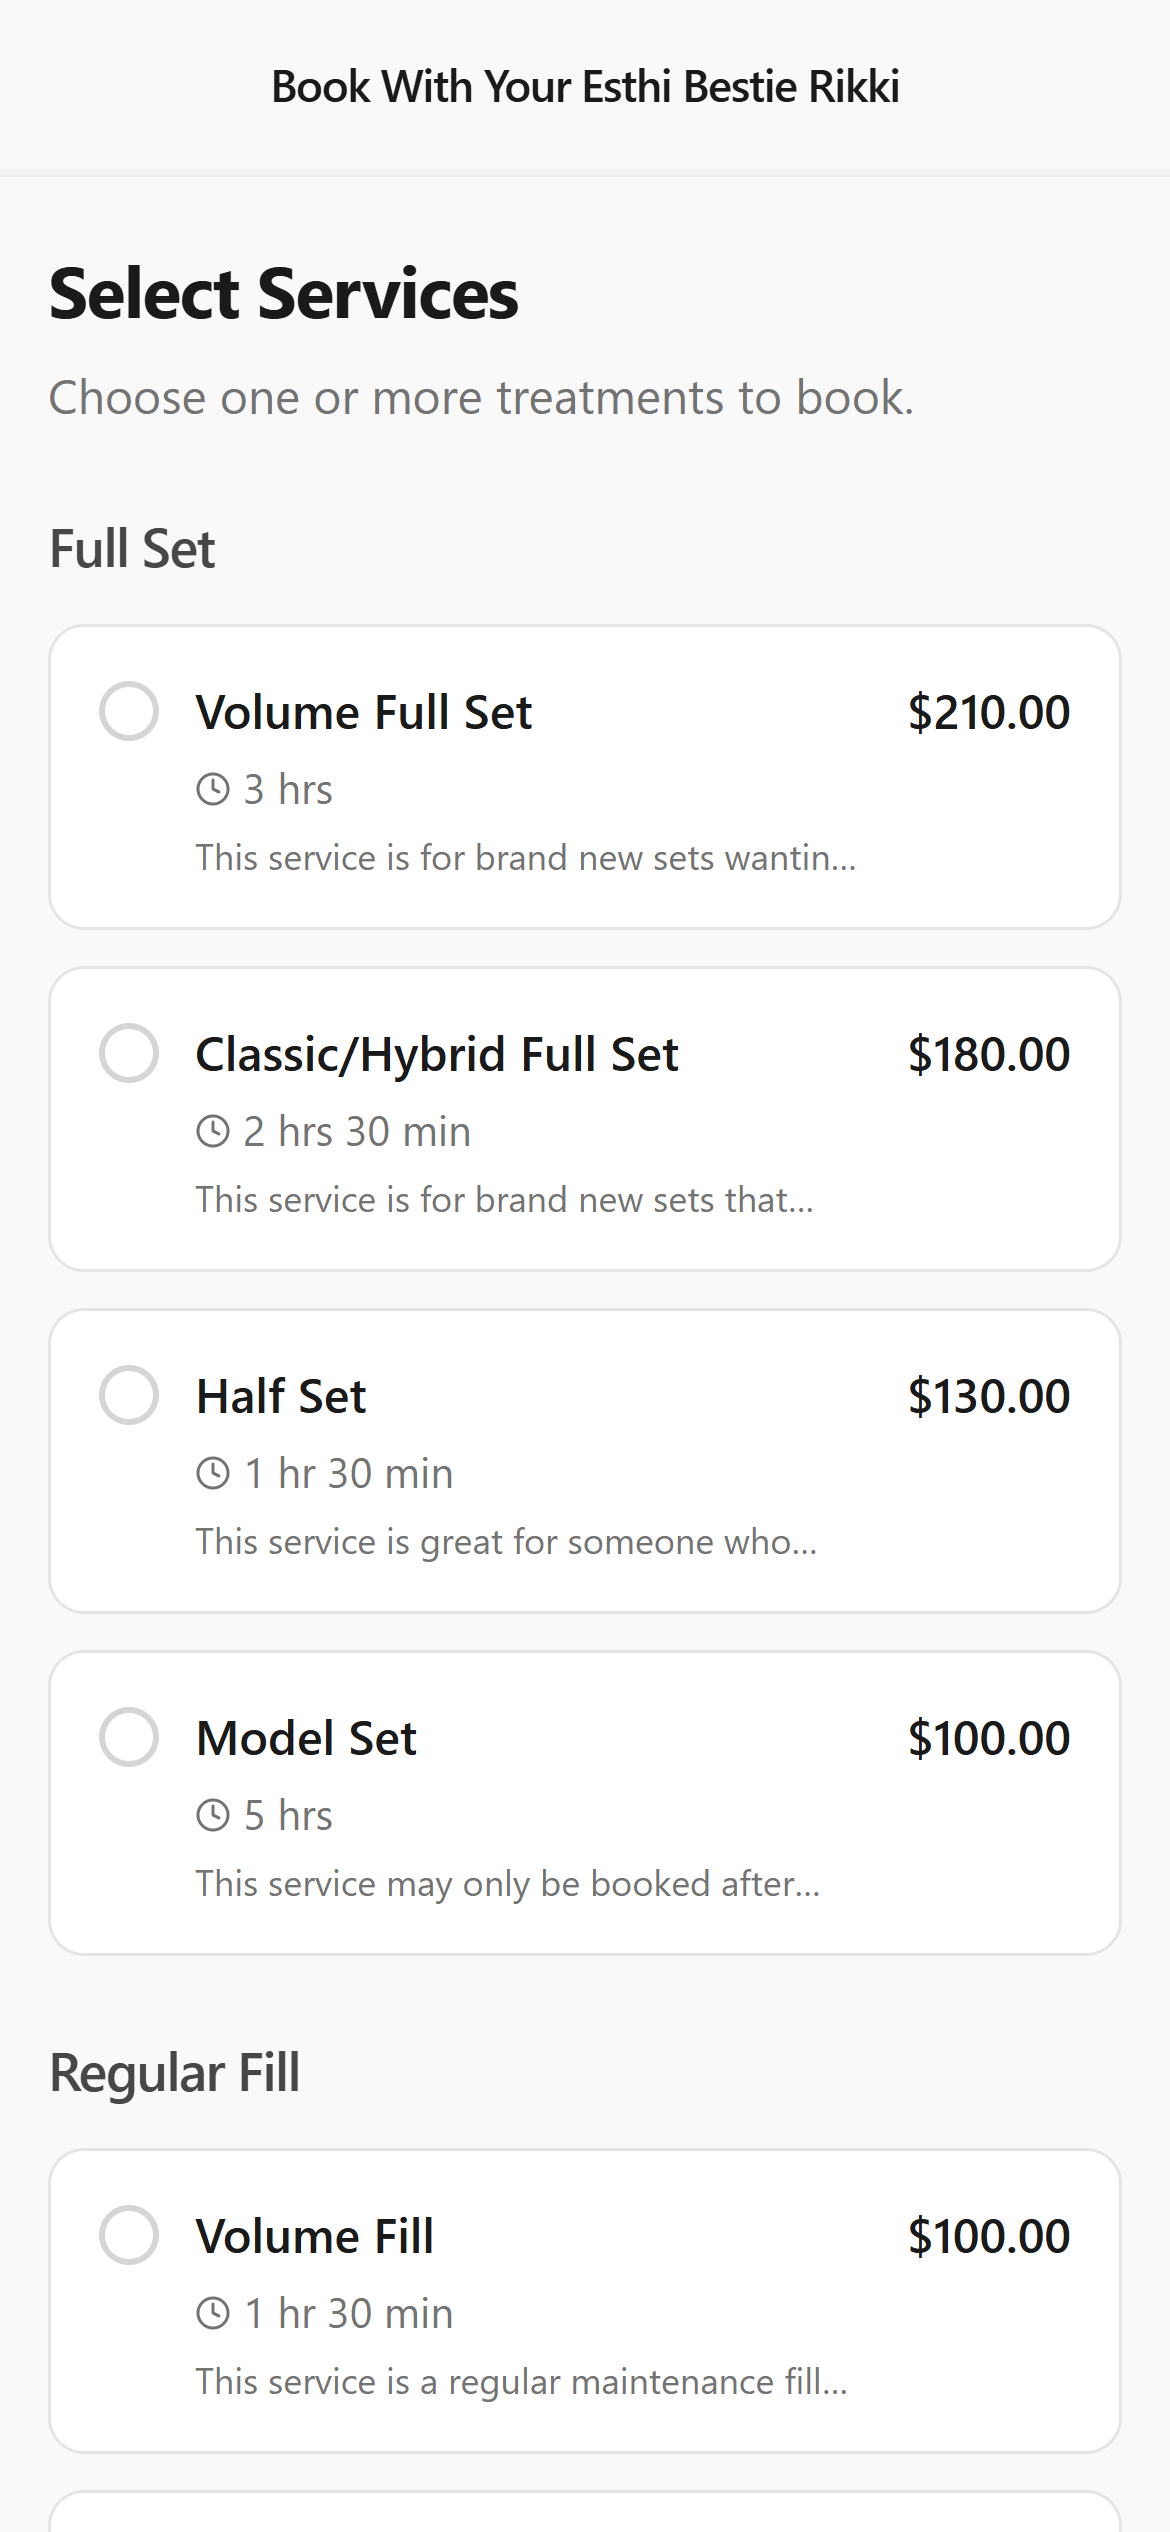Select the Classic/Hybrid Full Set radio button

[129, 1053]
